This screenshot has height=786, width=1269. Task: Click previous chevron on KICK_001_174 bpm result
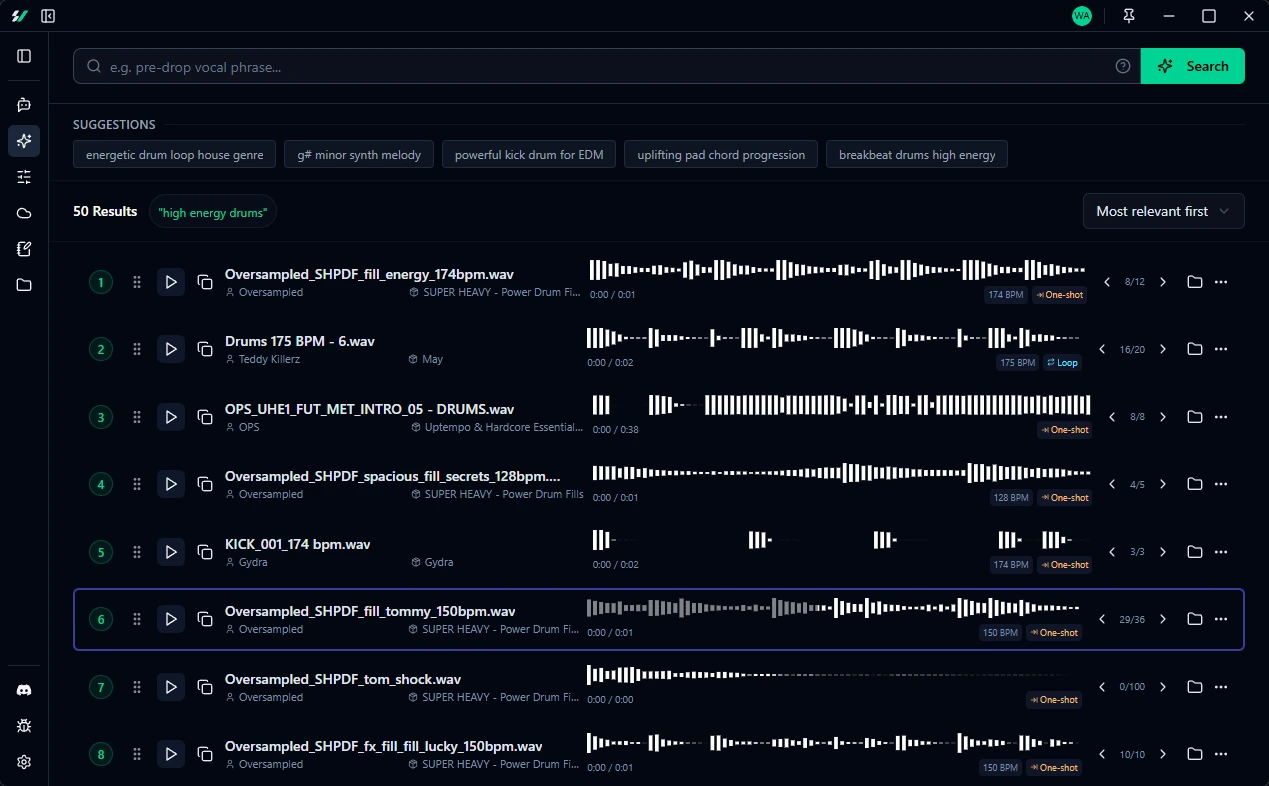pyautogui.click(x=1111, y=551)
